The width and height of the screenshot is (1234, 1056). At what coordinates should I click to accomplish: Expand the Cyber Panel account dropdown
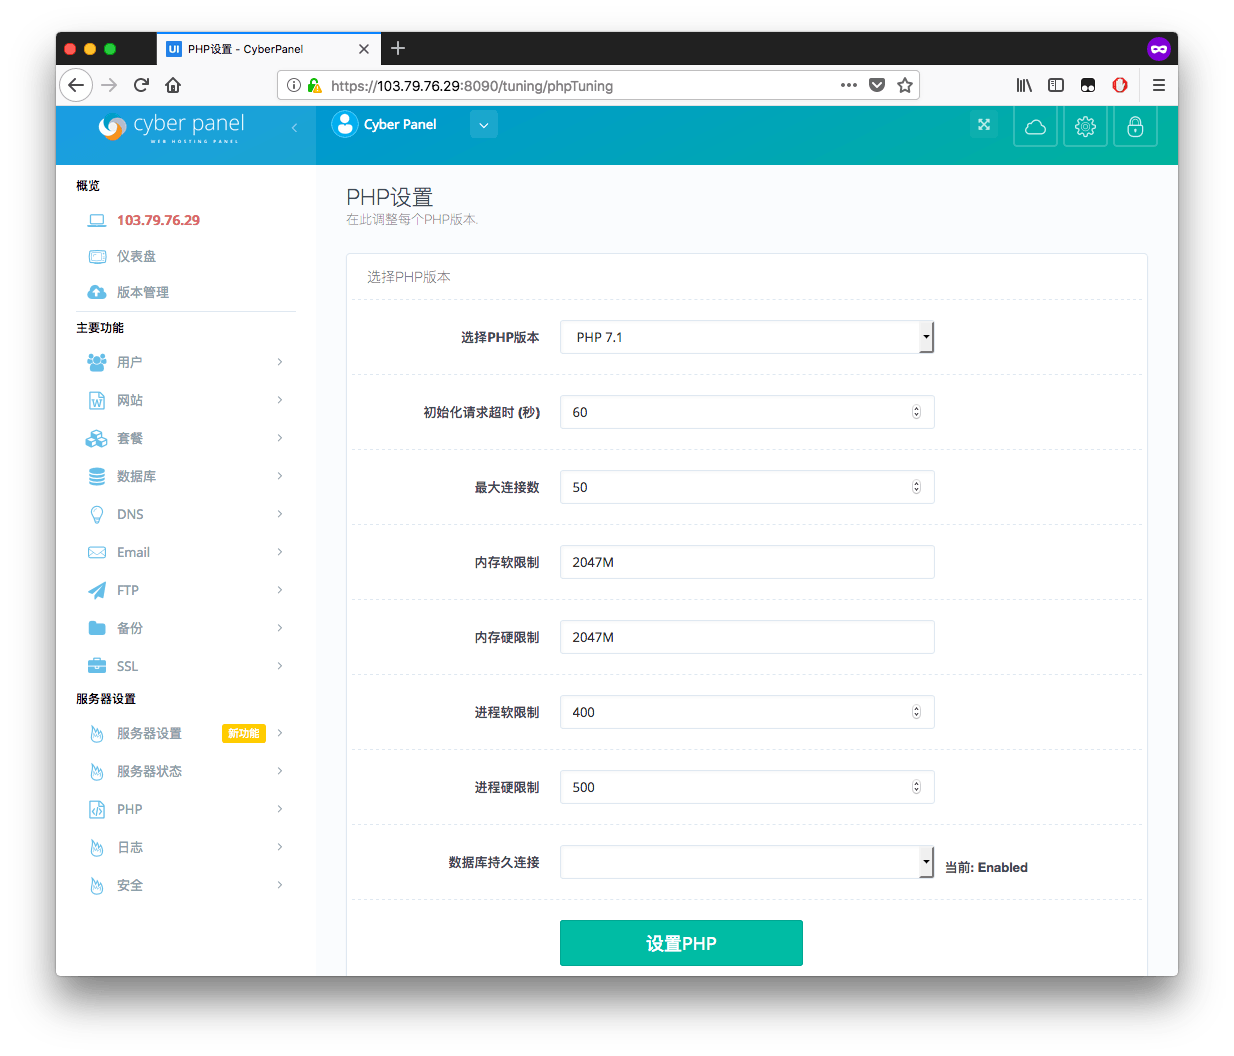[483, 124]
